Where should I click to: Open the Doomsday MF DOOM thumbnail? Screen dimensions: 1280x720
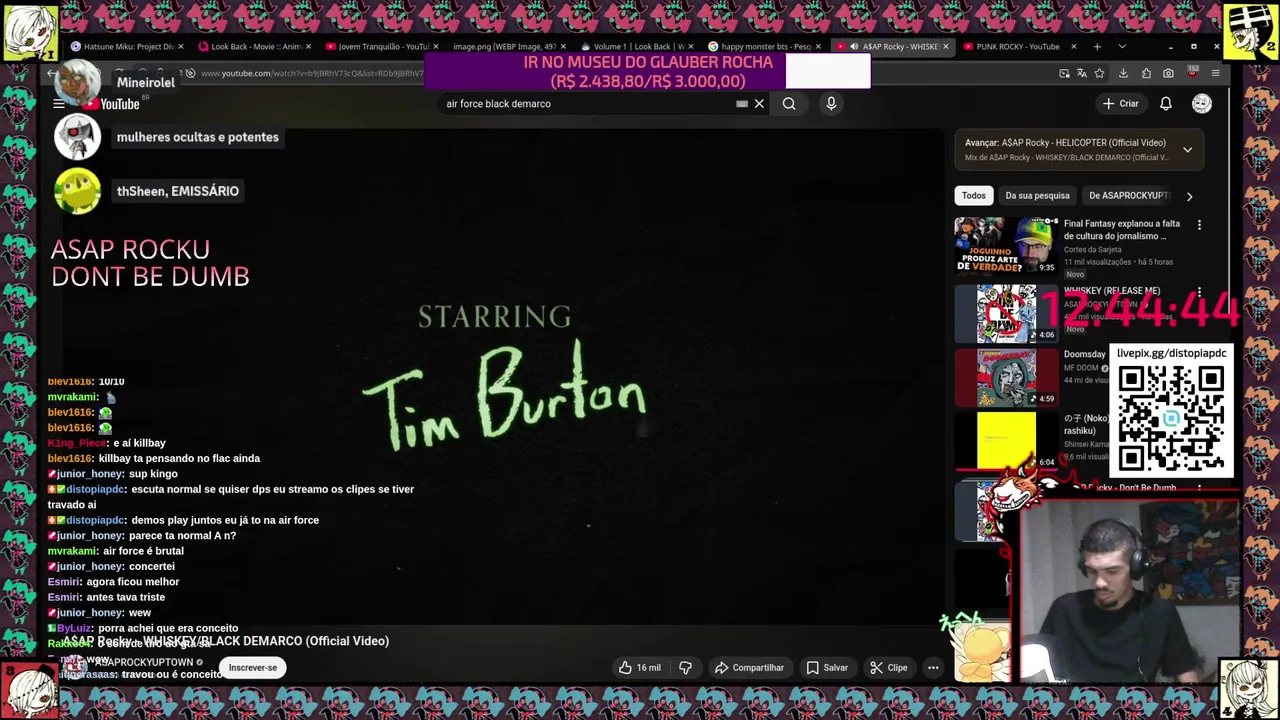tap(1006, 377)
